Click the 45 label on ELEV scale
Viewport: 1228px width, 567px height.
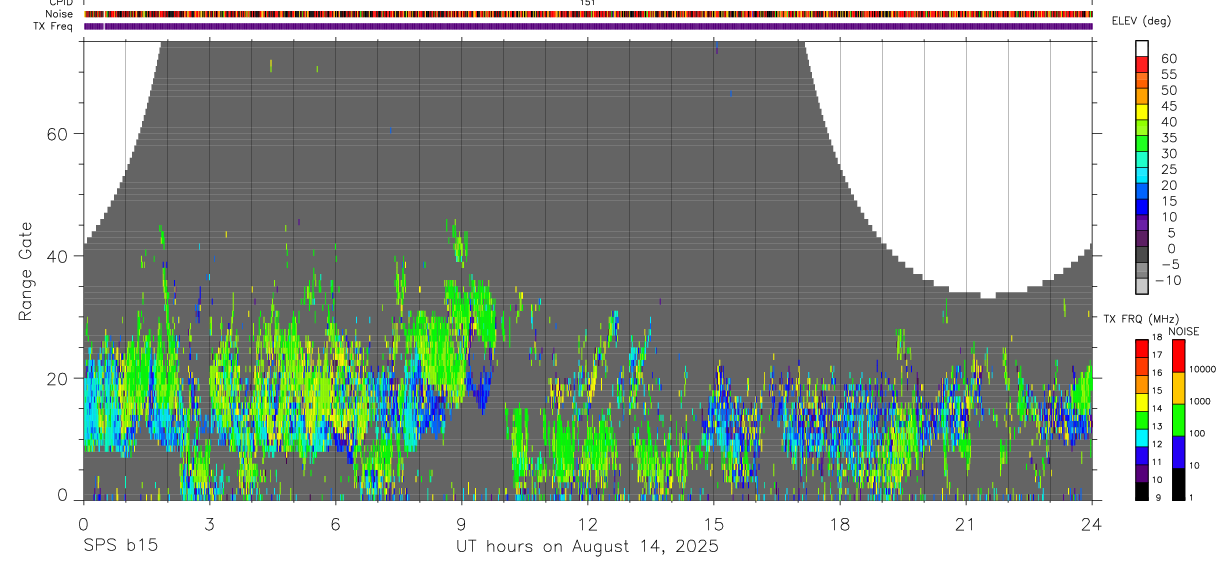[x=1169, y=106]
